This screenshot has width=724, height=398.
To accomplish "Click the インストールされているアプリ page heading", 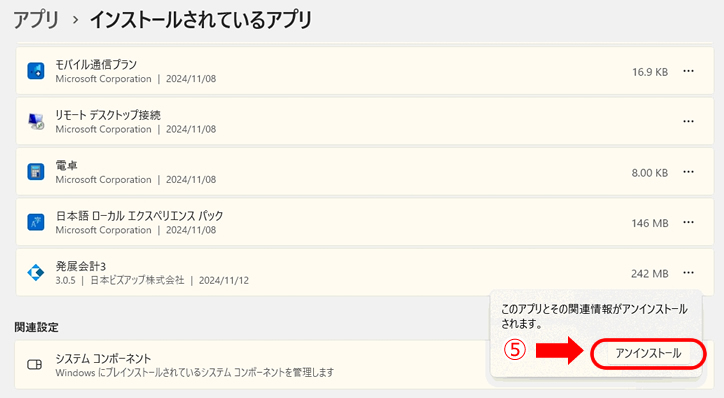I will [x=201, y=20].
